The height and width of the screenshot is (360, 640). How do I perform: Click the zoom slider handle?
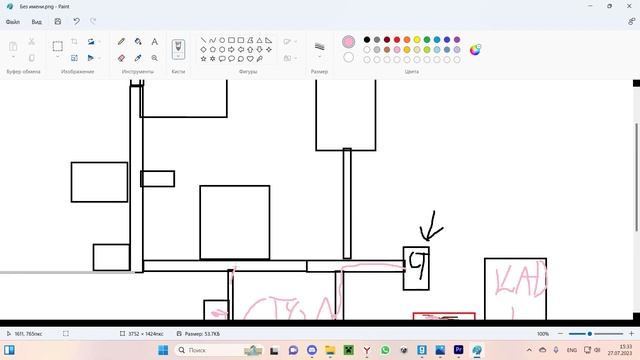[x=589, y=333]
